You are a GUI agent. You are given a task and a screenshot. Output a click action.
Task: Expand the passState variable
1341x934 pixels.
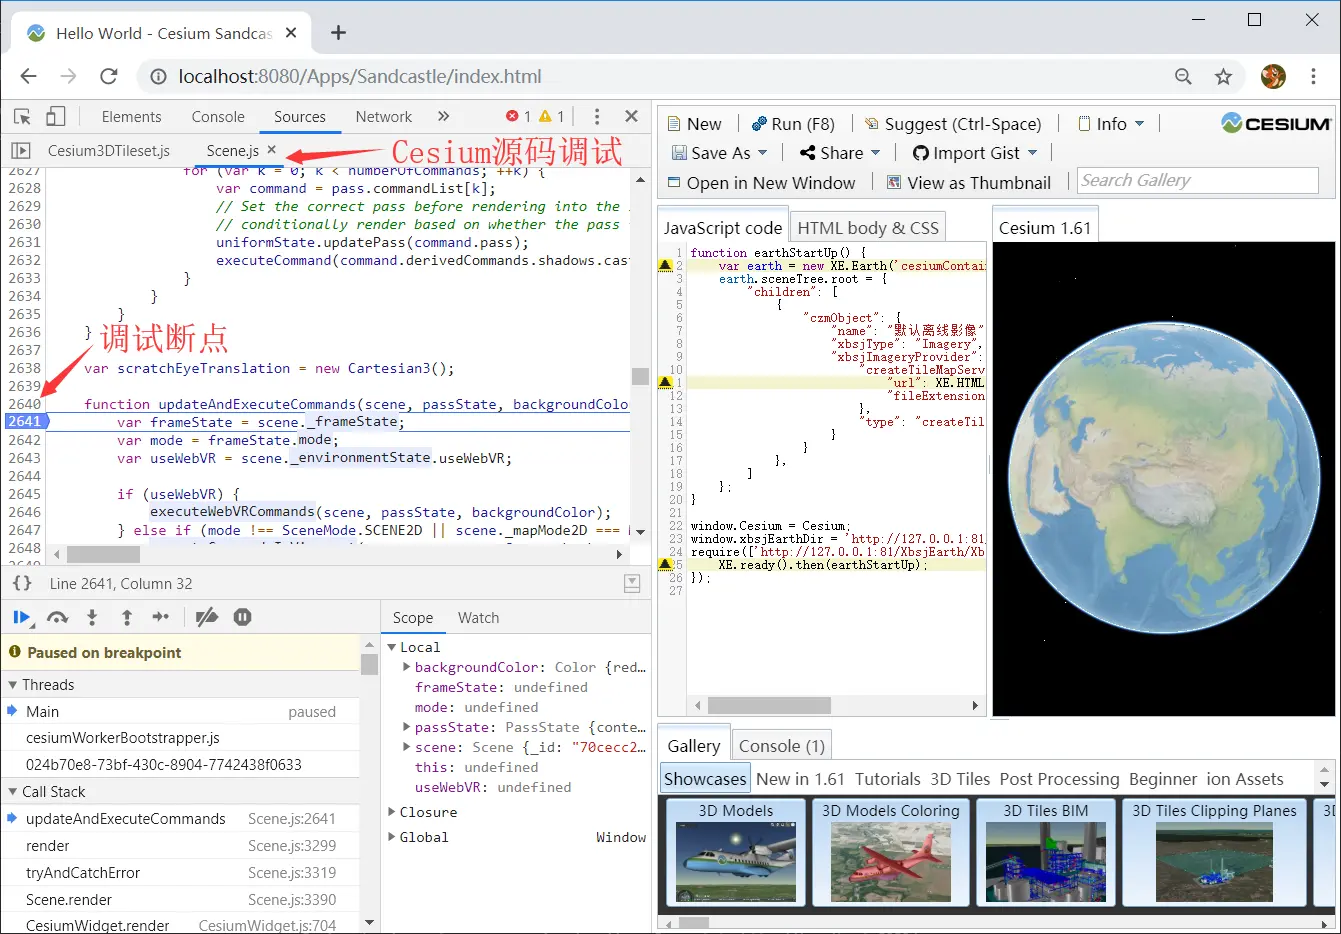(406, 727)
